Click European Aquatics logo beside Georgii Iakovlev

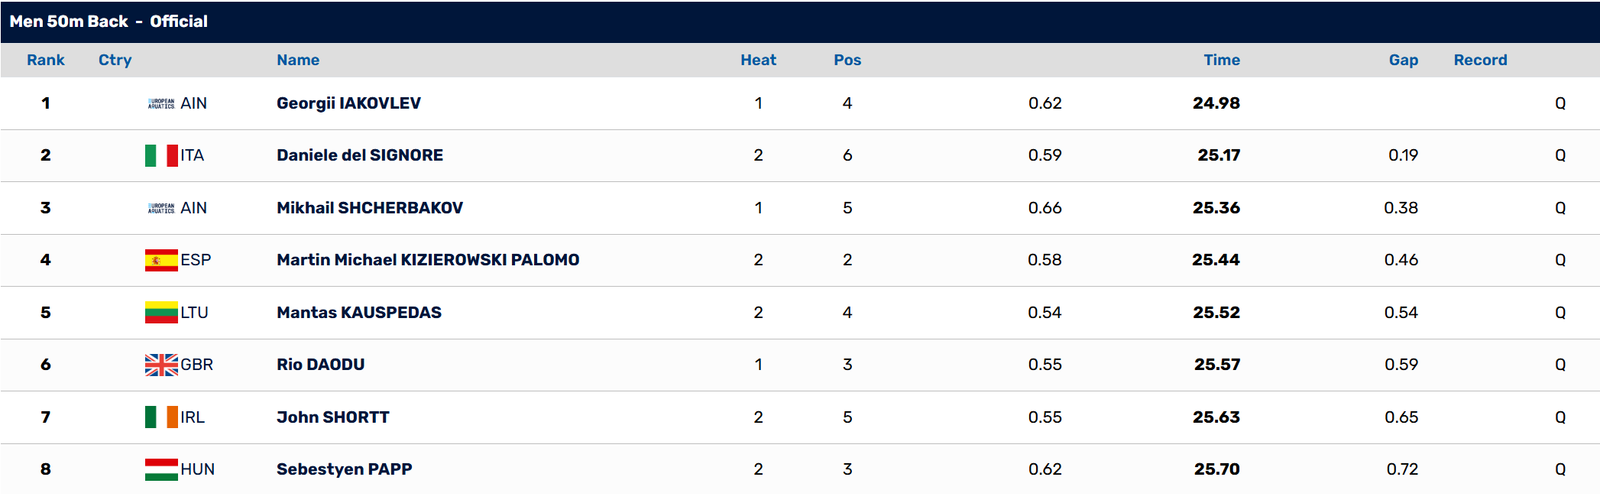pos(161,103)
